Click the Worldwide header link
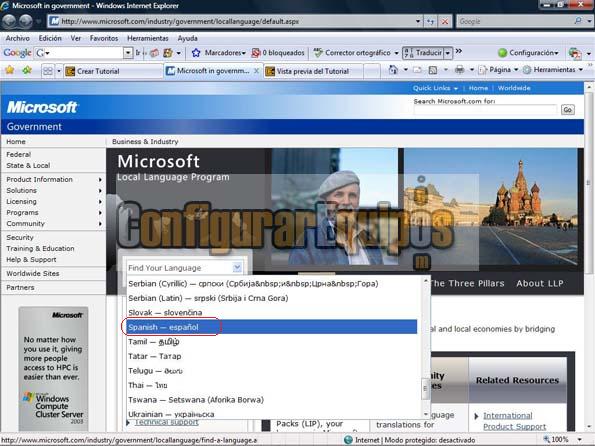Viewport: 595px width, 446px height. pos(514,88)
